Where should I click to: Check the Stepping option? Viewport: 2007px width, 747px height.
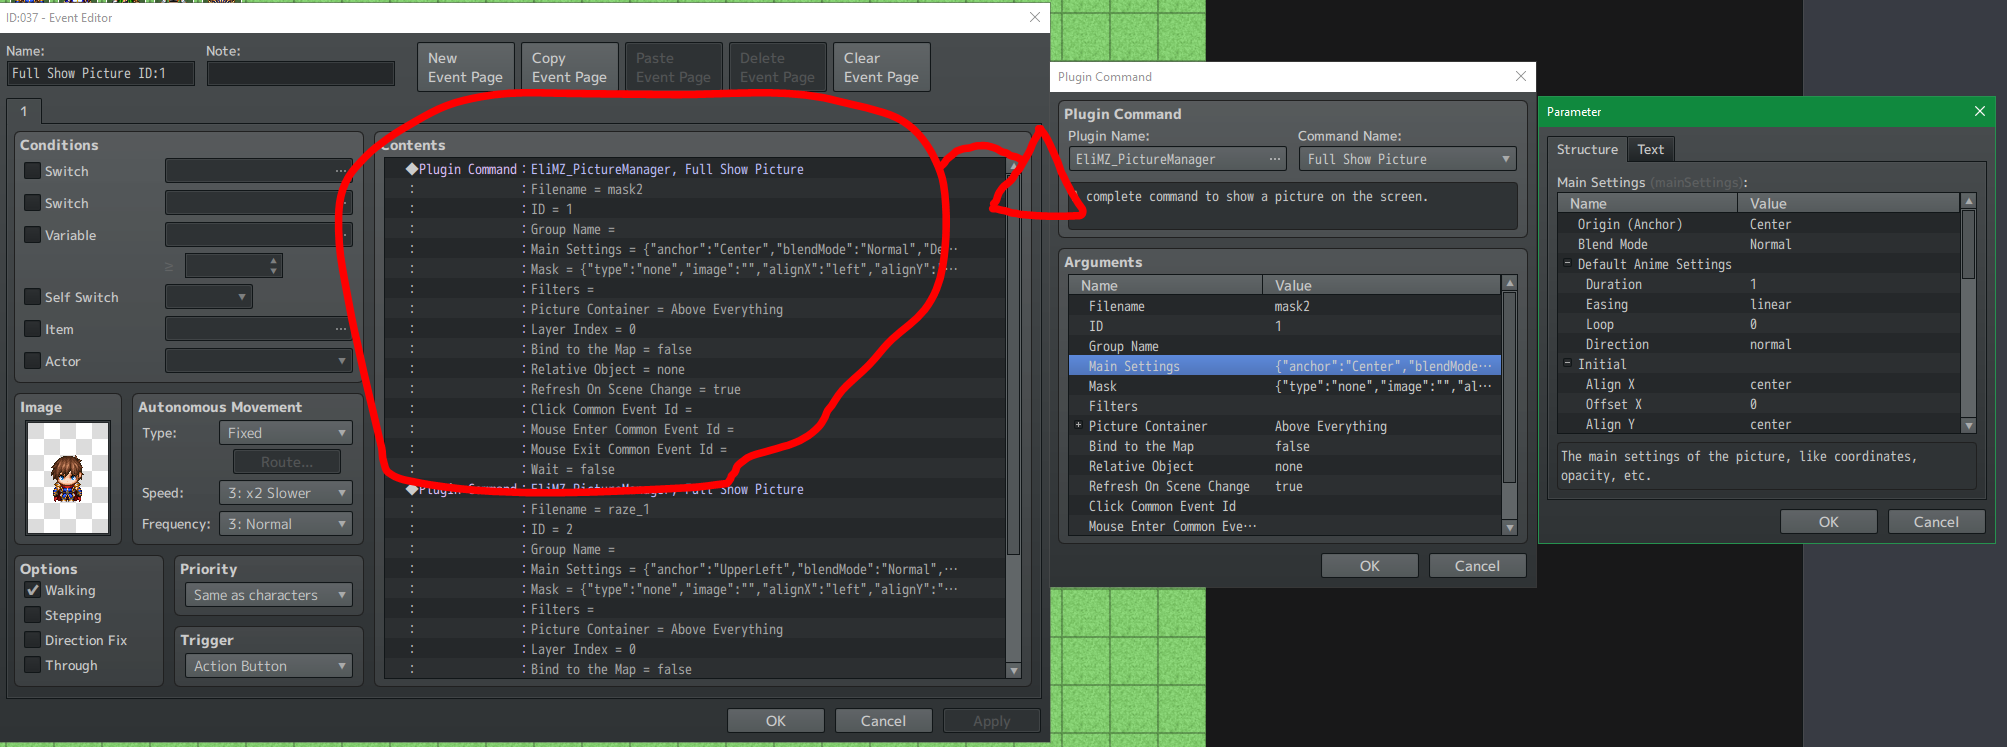[33, 615]
